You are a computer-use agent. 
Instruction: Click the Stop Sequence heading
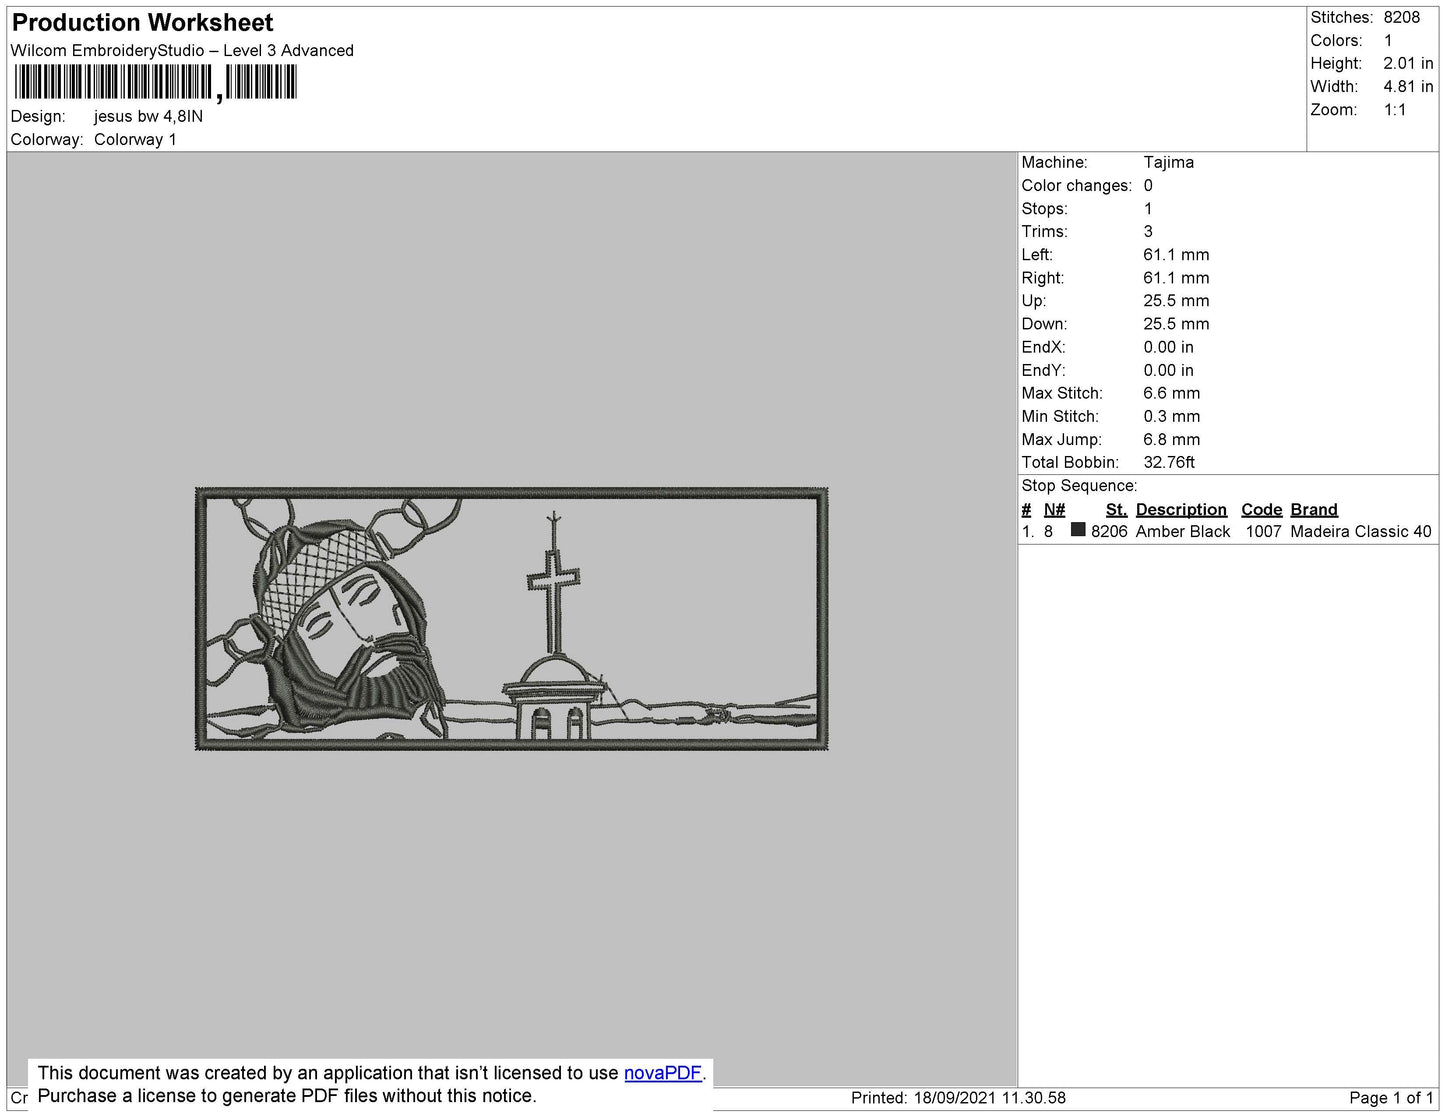[1079, 486]
